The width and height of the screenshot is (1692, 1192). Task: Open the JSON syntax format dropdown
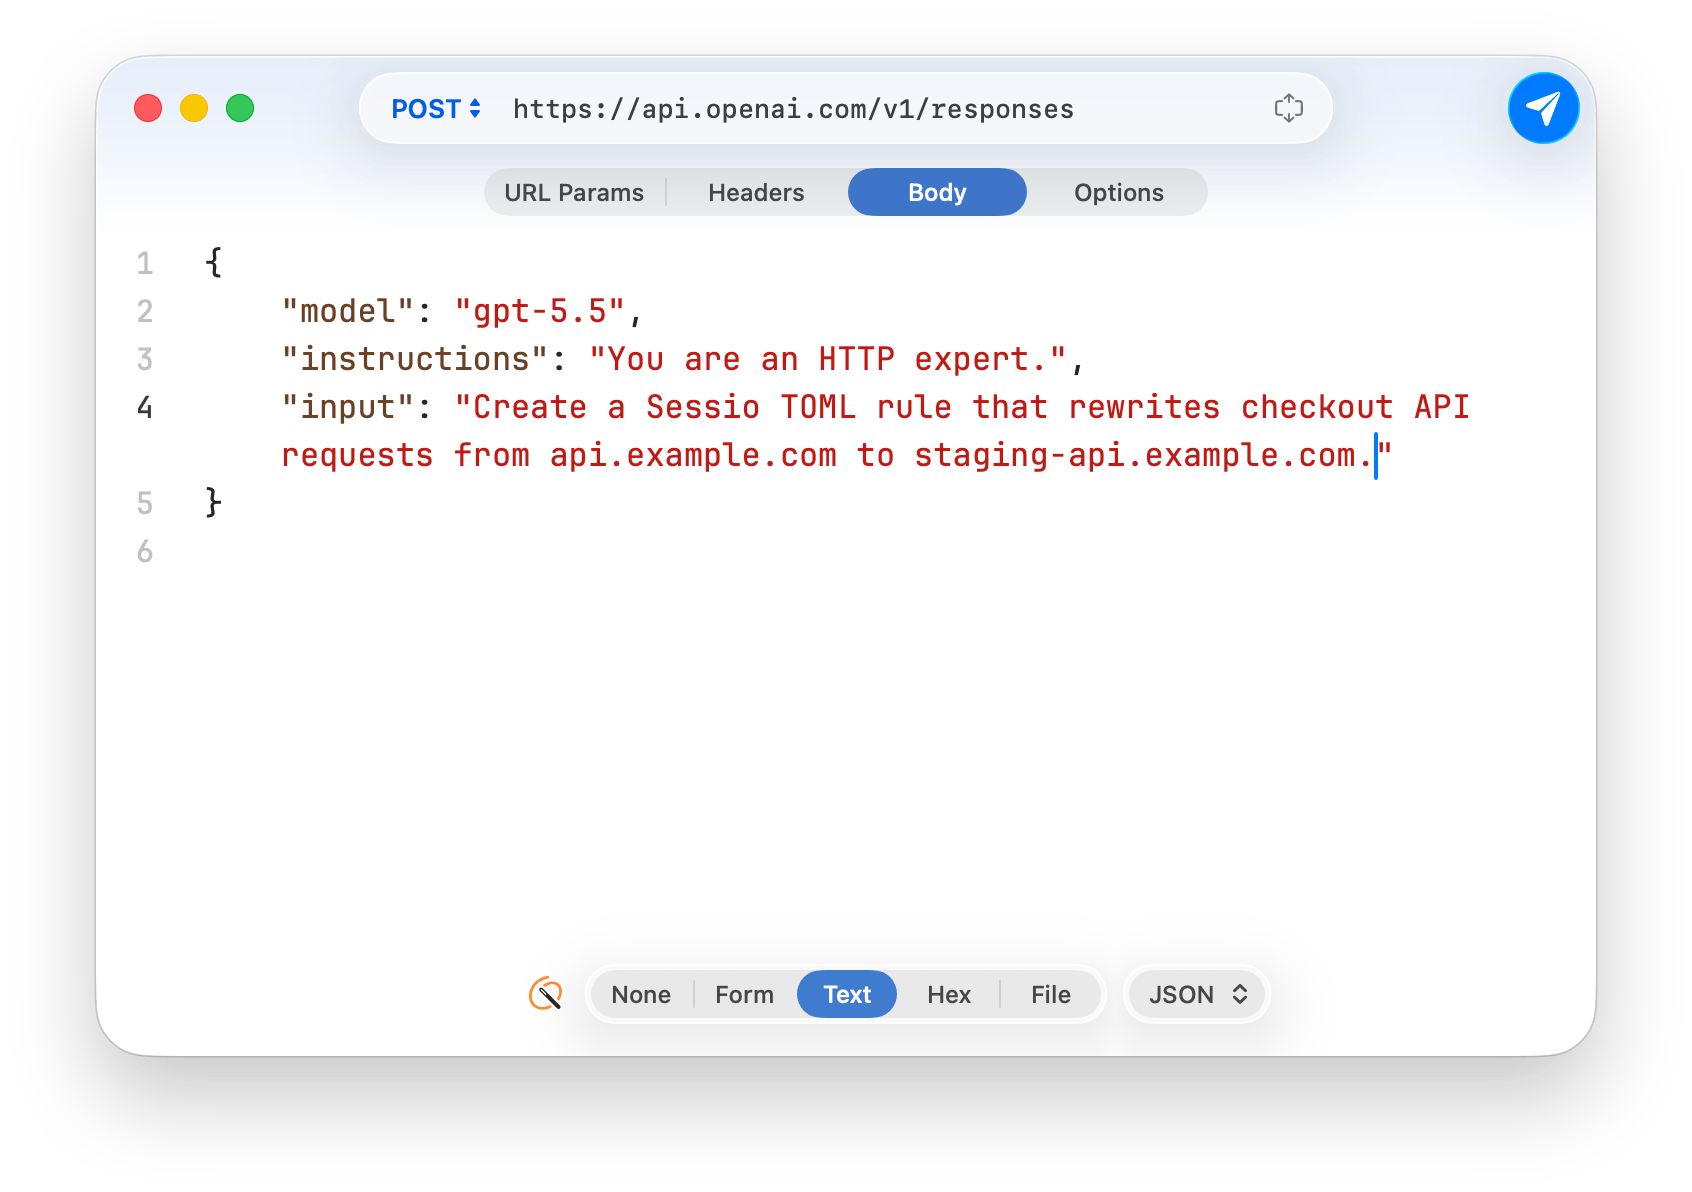pyautogui.click(x=1197, y=995)
